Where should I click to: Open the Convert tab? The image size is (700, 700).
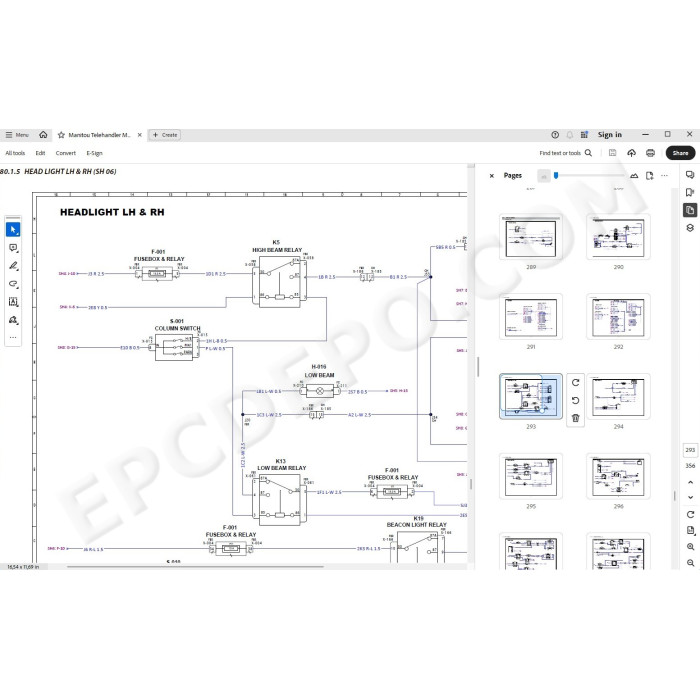66,153
